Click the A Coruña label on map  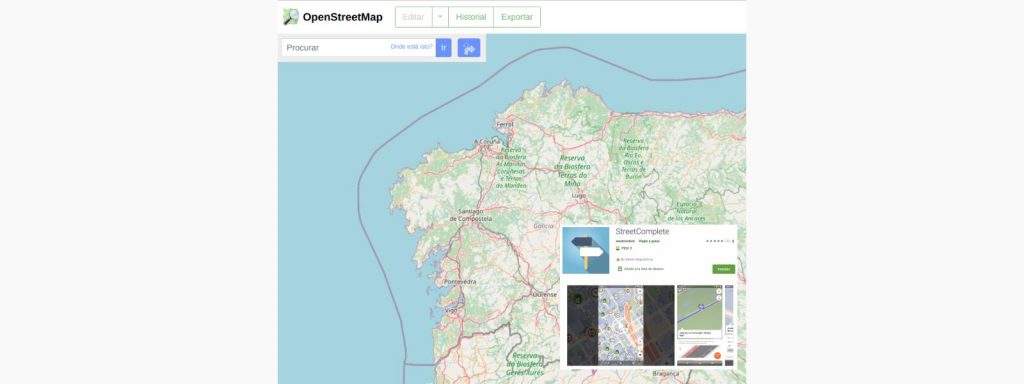point(487,142)
